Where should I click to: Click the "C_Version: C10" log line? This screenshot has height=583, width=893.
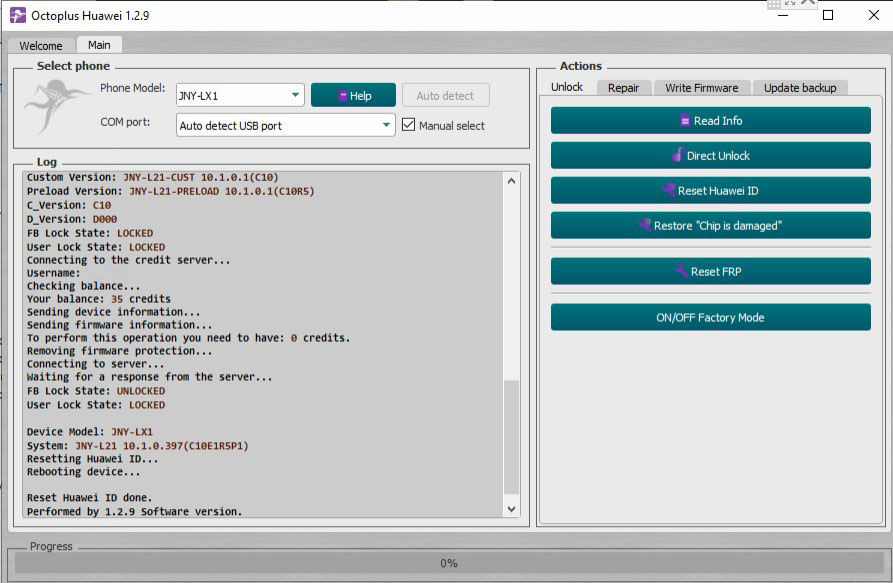point(69,205)
